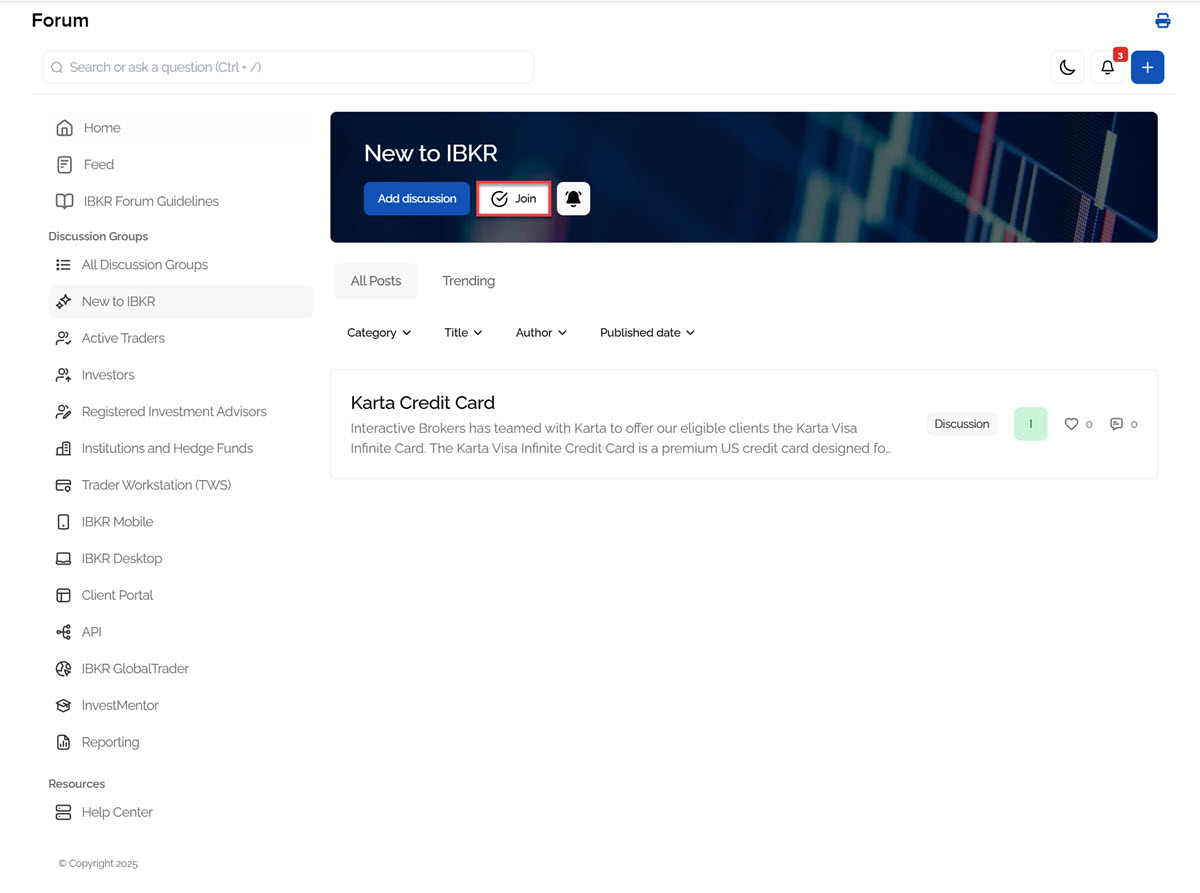Expand the Category filter dropdown
The width and height of the screenshot is (1200, 893).
click(379, 332)
